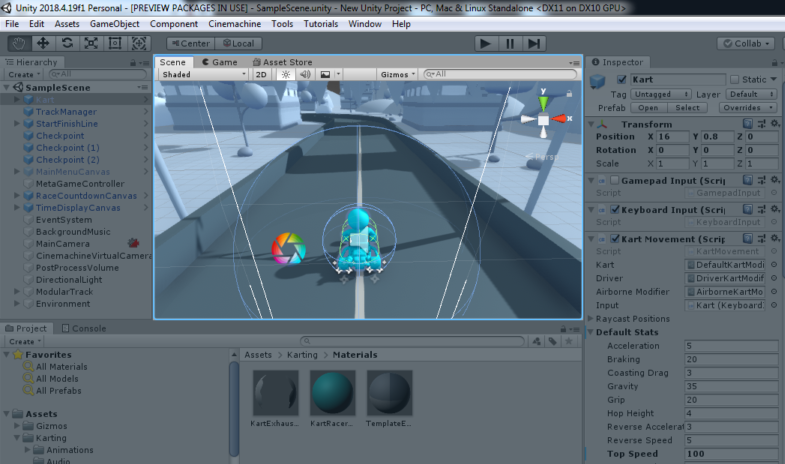Screen dimensions: 785x464
Task: Select All Materials favorite
Action: pos(61,366)
